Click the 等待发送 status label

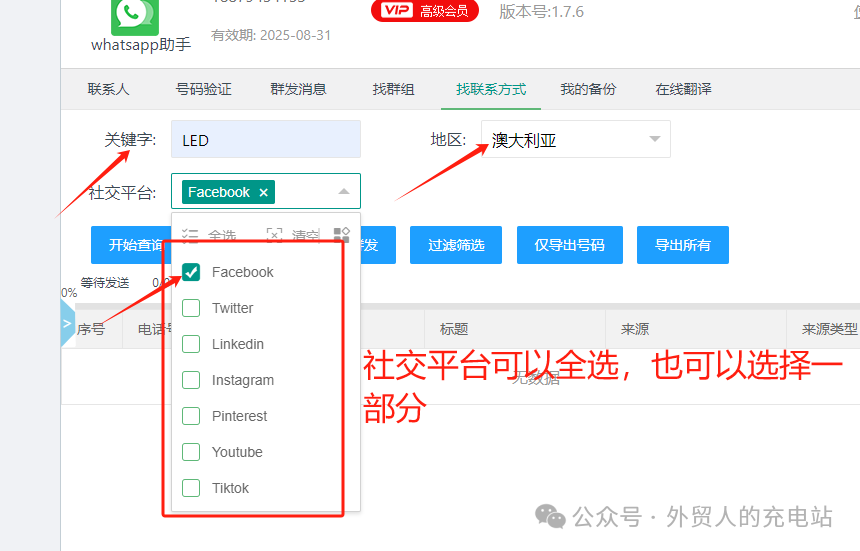(x=105, y=283)
